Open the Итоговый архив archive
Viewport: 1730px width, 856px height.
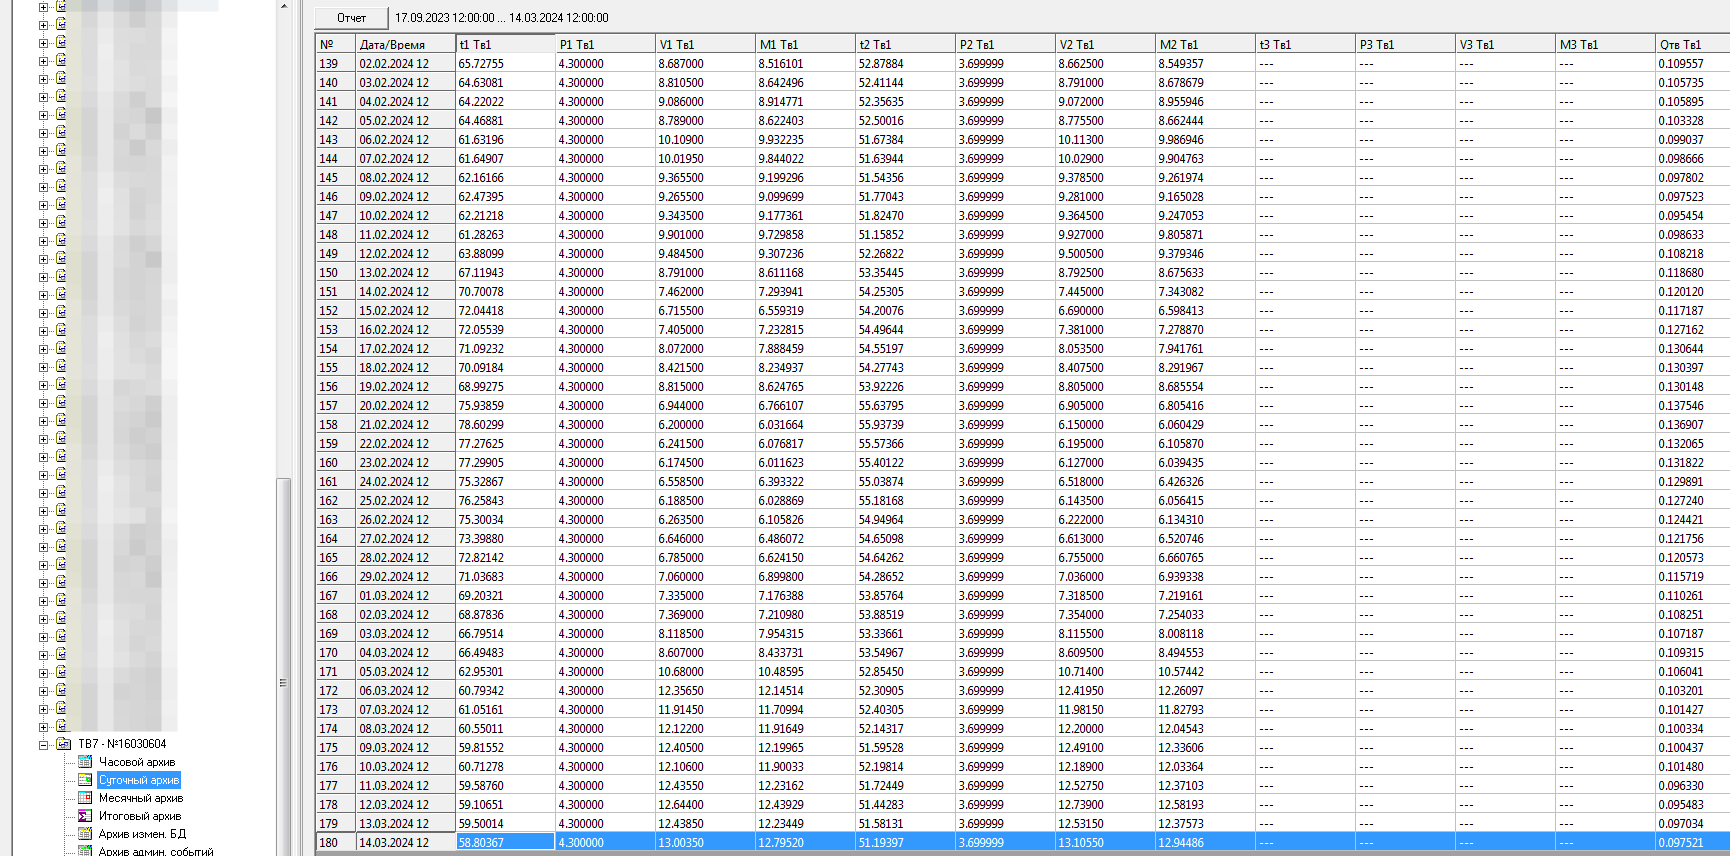(139, 816)
